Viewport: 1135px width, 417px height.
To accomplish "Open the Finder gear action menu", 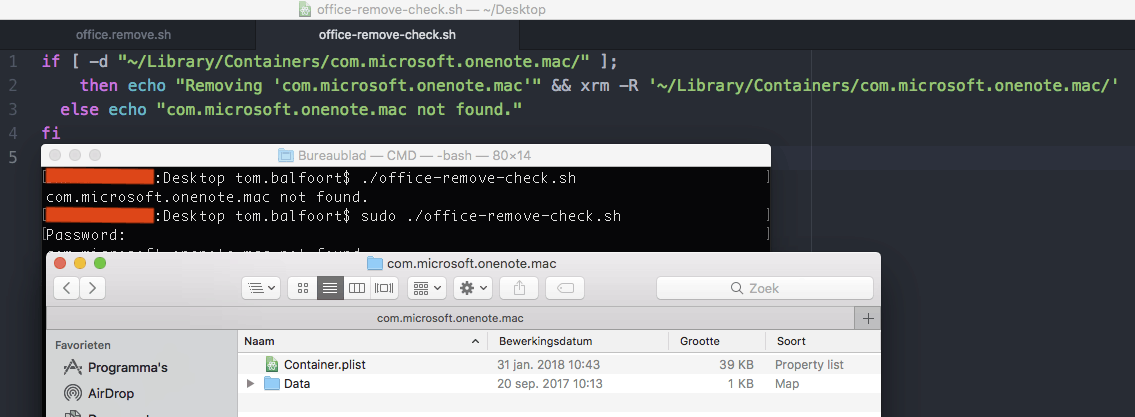I will click(x=473, y=287).
